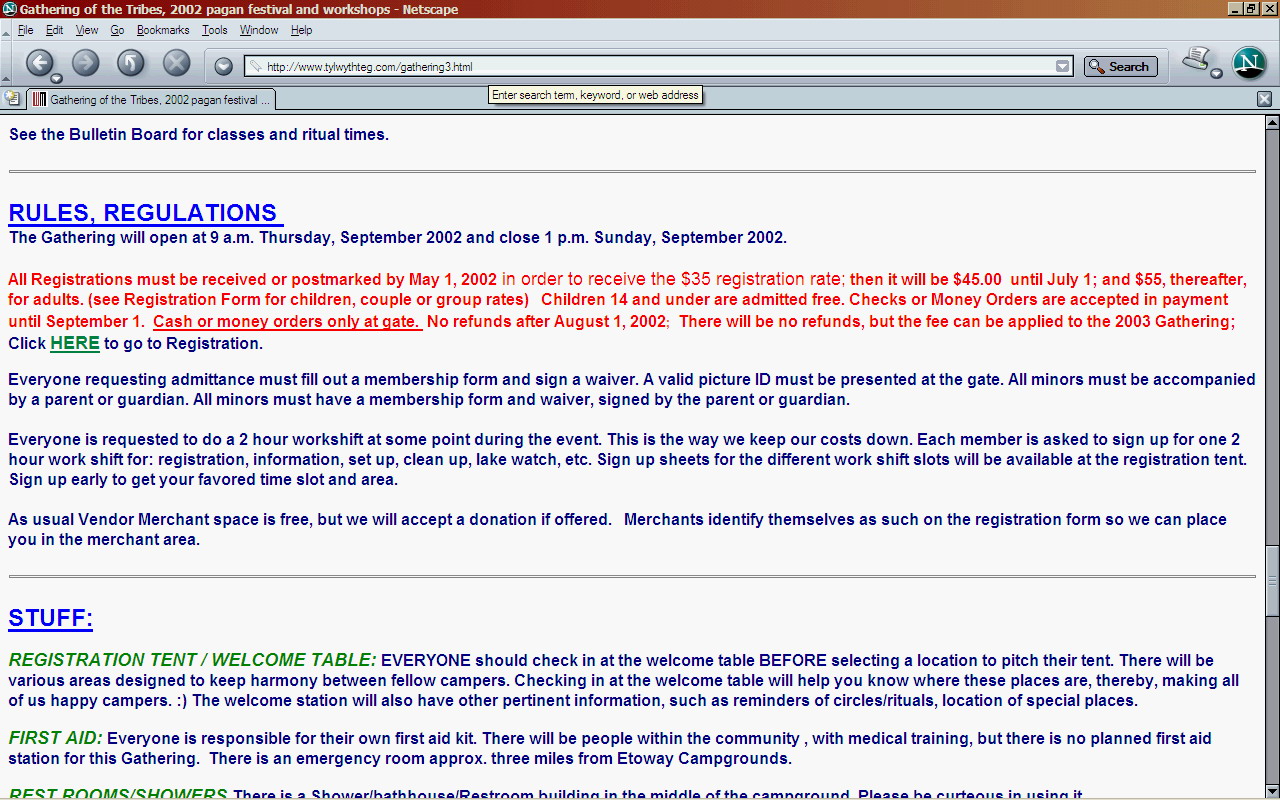The image size is (1280, 800).
Task: Open the Back button history dropdown arrow
Action: point(57,78)
